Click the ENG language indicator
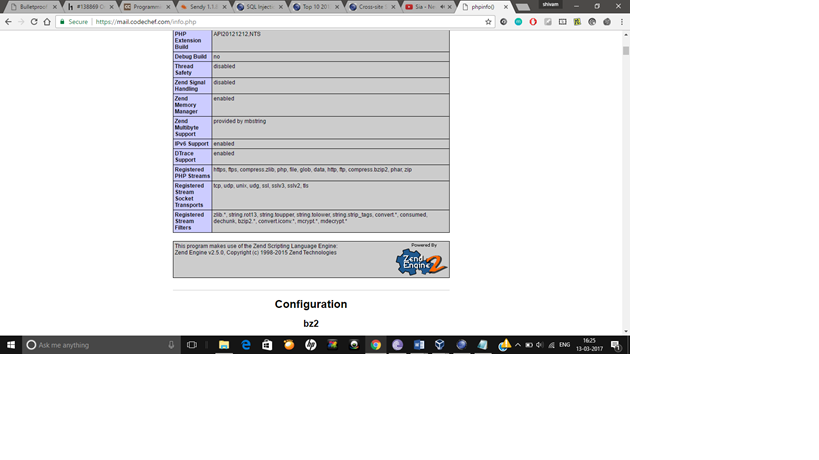Screen dimensions: 819x460 pyautogui.click(x=565, y=345)
